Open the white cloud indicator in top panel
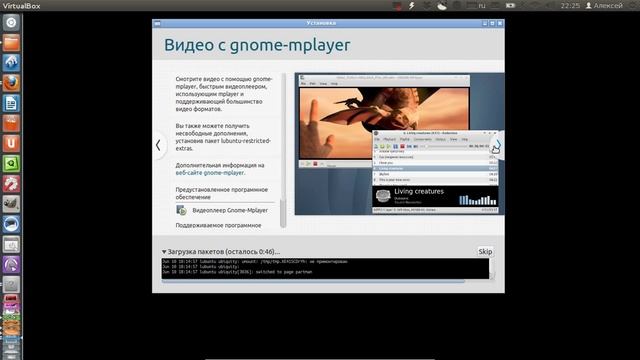 point(442,6)
